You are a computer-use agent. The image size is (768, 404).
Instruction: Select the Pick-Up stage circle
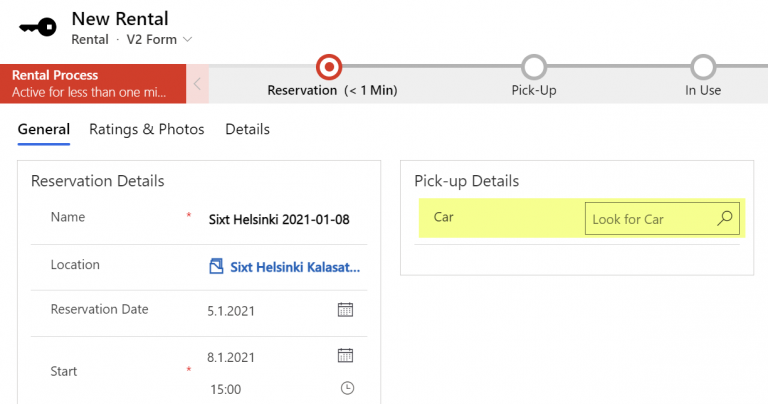point(534,67)
